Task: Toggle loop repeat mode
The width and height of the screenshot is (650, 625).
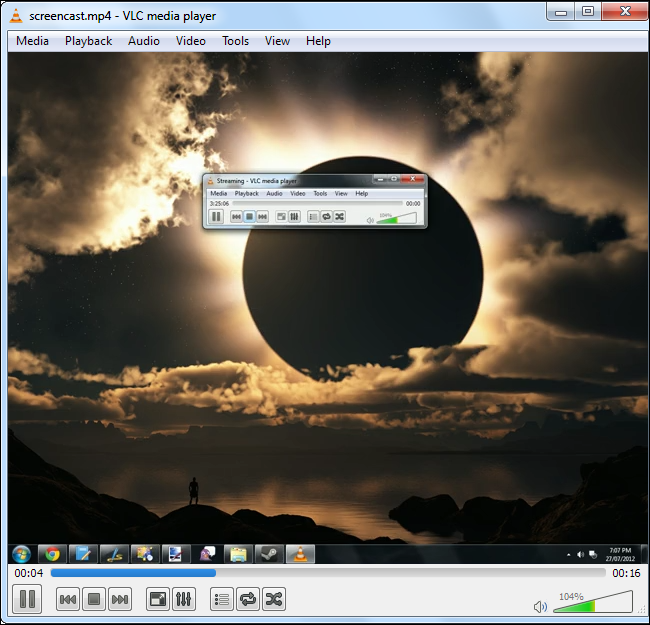Action: click(x=248, y=599)
